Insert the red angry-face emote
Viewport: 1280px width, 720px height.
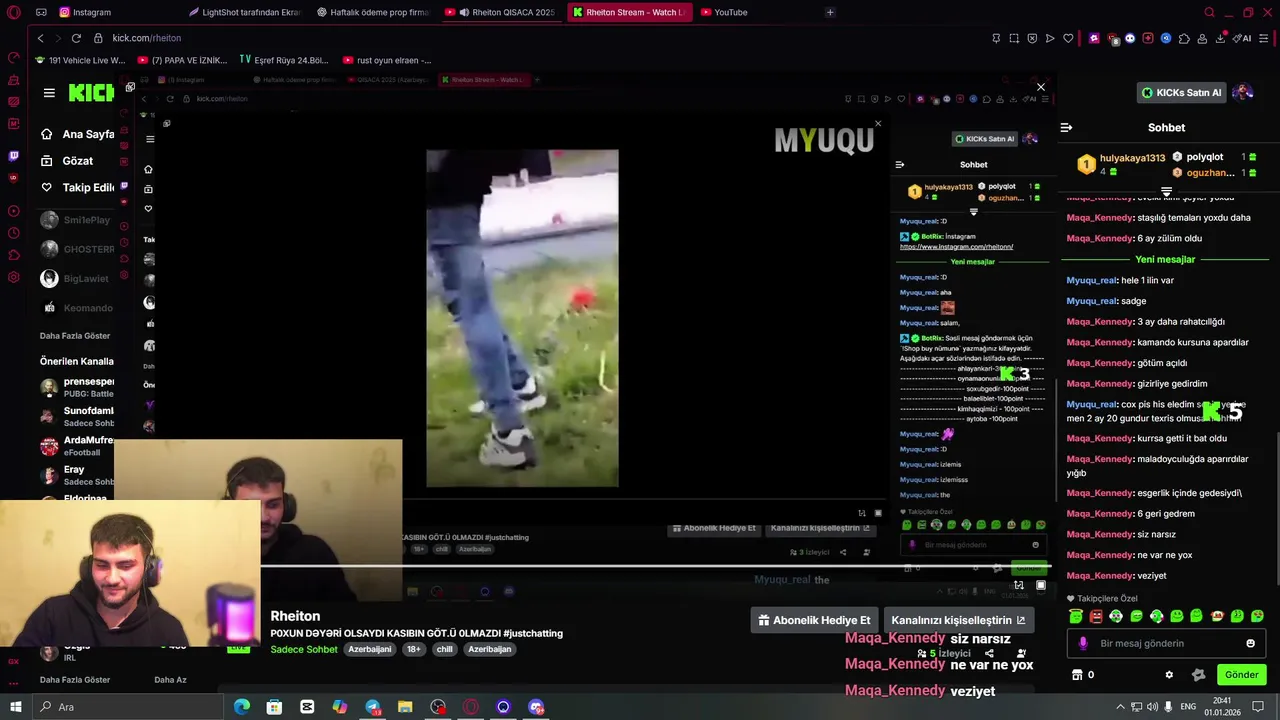pyautogui.click(x=1096, y=616)
